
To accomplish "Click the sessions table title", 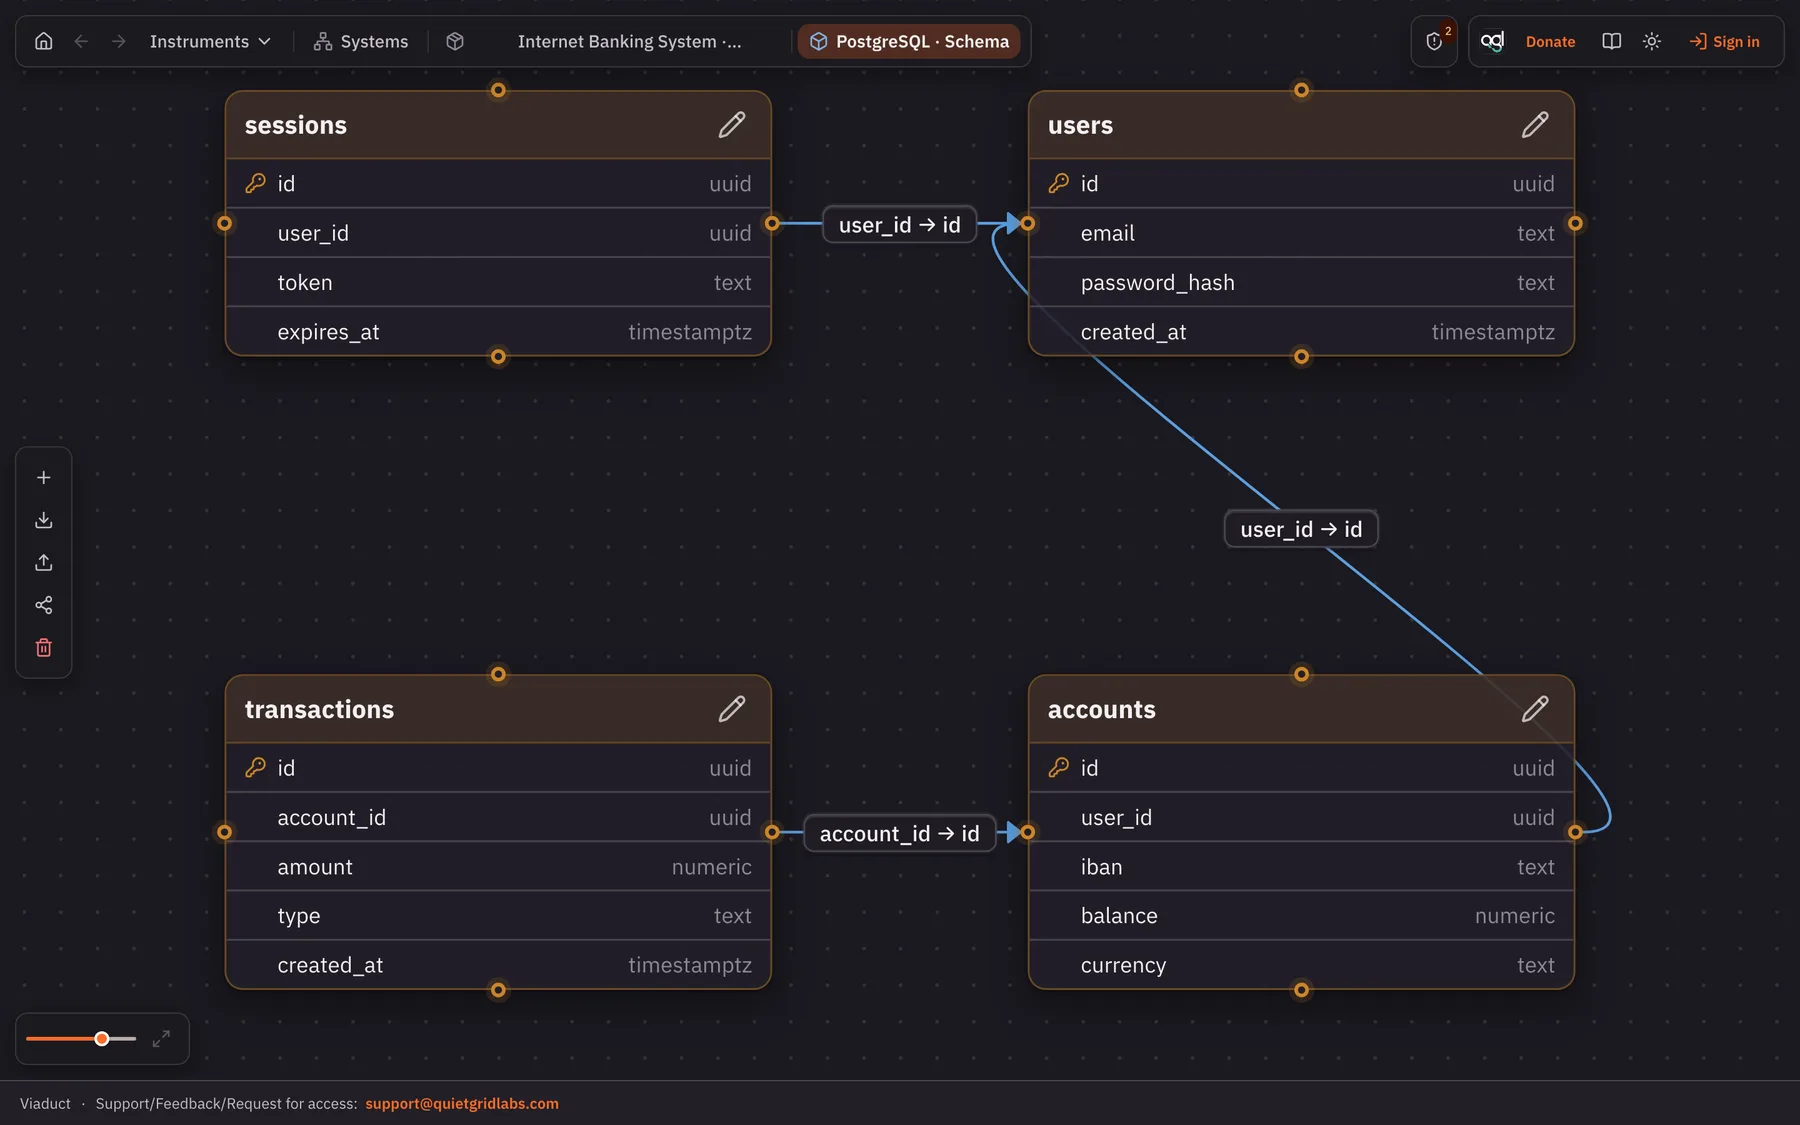I will (x=296, y=125).
